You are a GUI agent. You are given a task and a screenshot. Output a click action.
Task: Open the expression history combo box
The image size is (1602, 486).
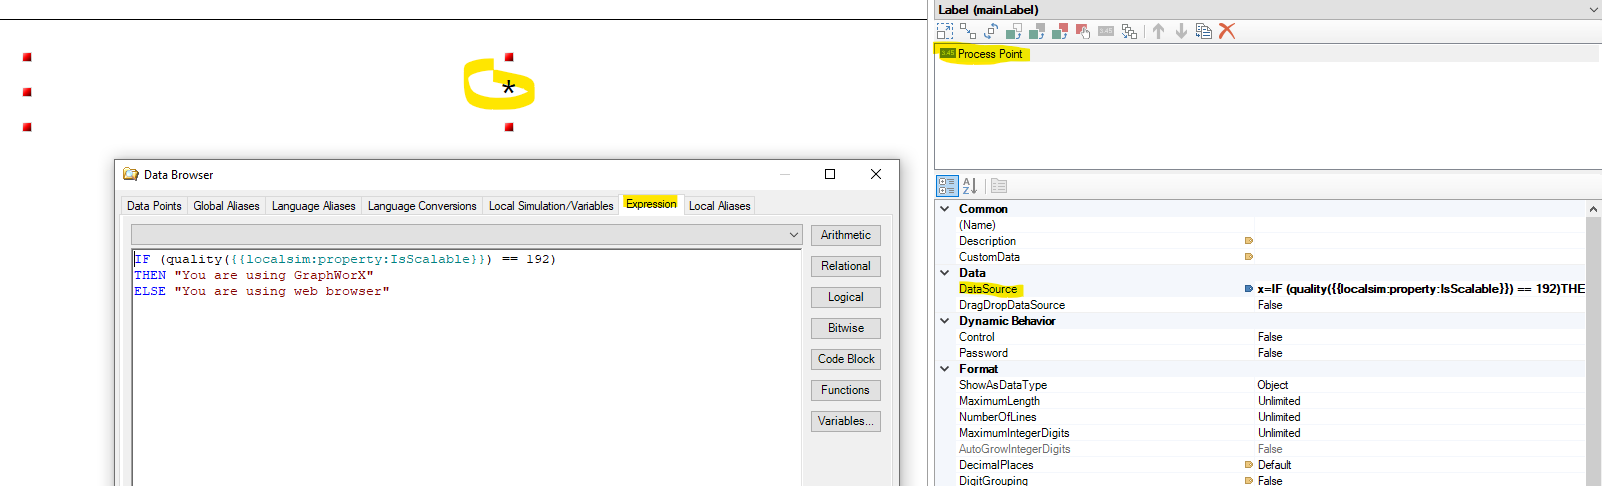click(x=794, y=235)
